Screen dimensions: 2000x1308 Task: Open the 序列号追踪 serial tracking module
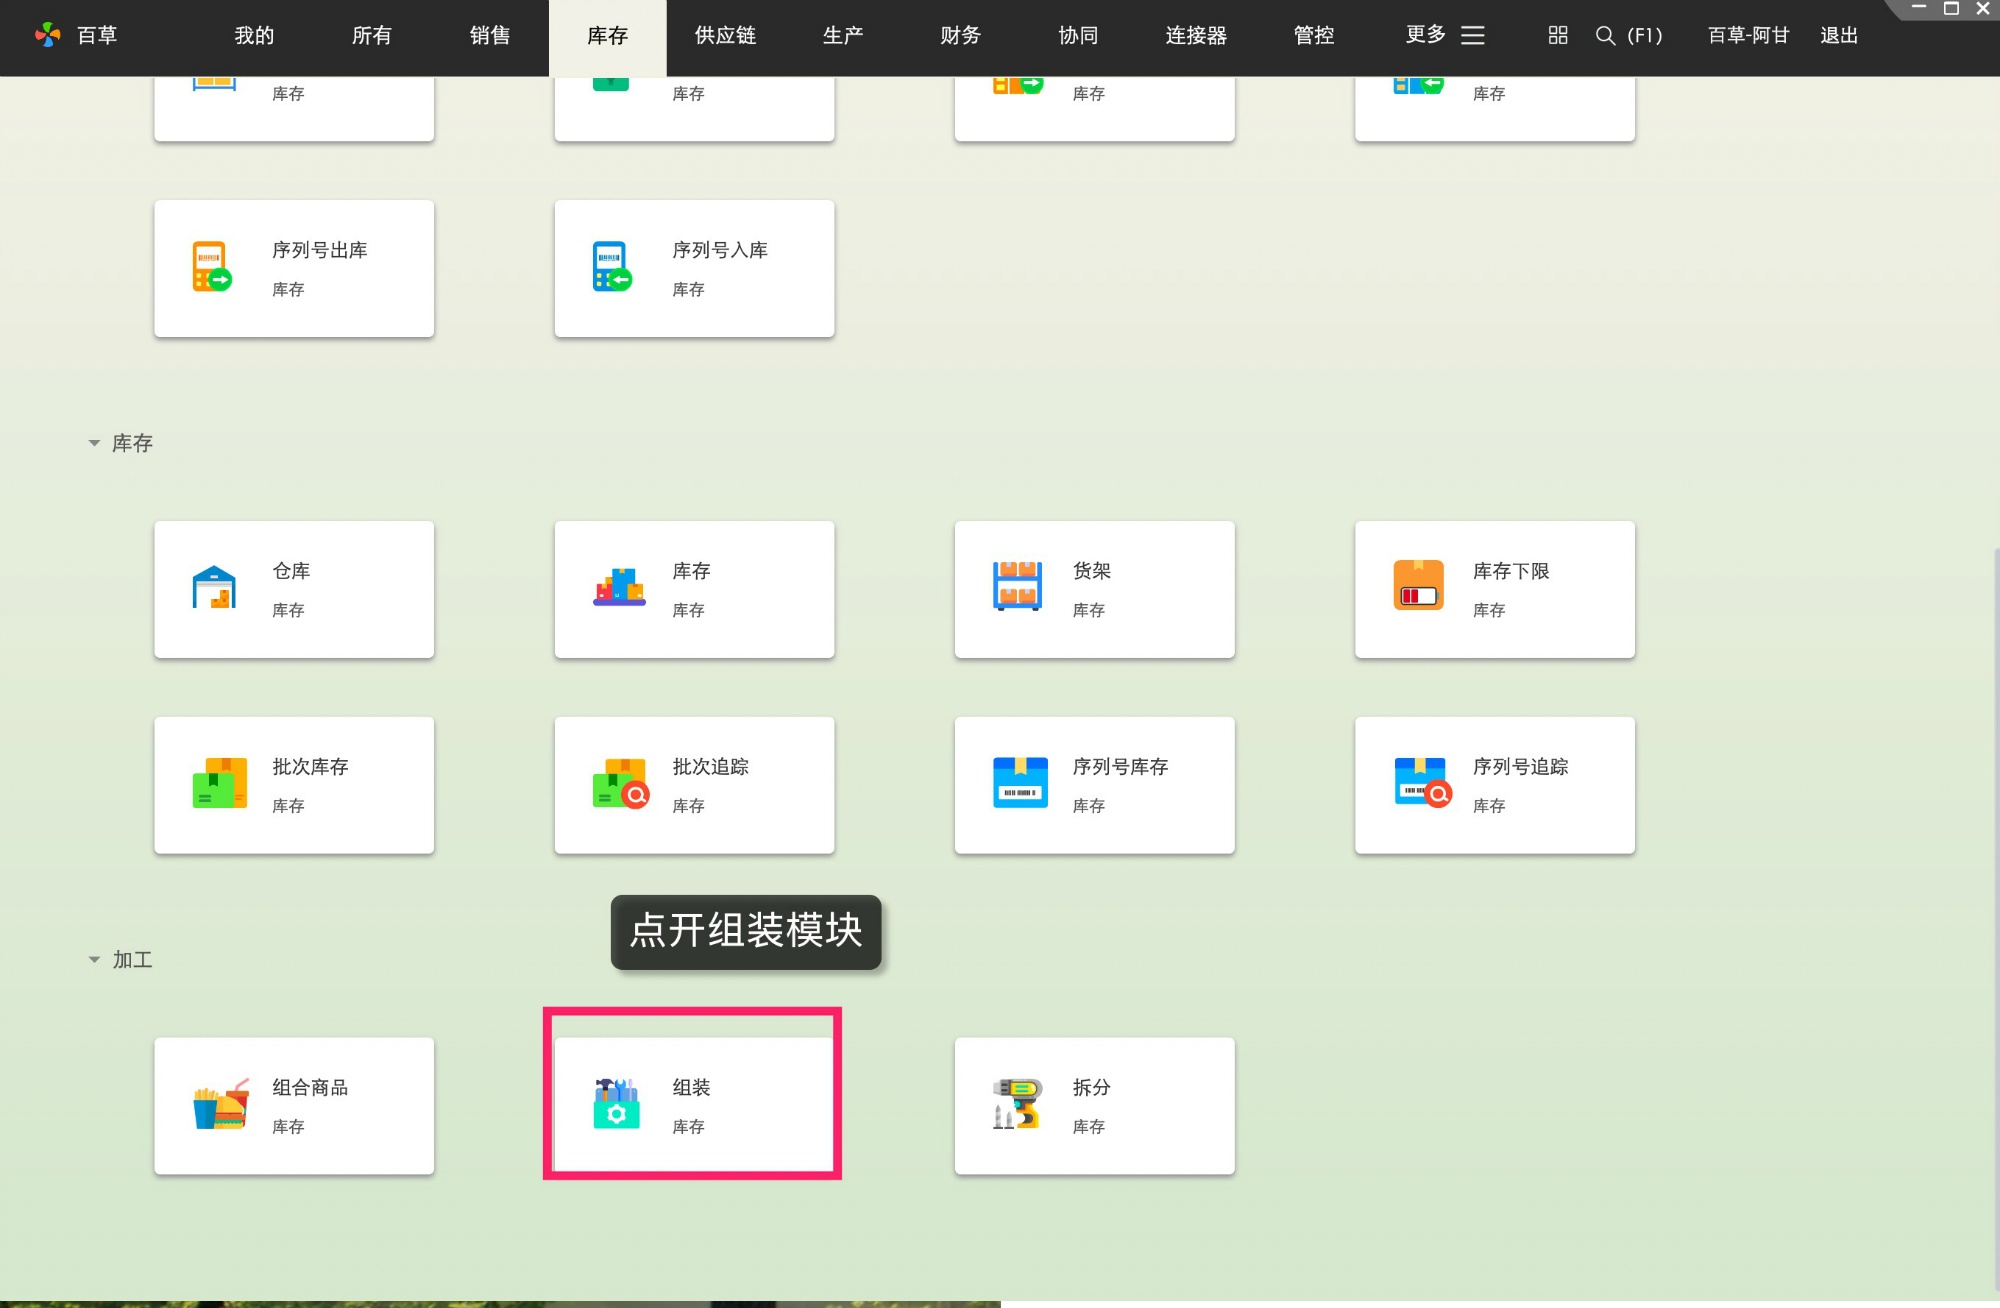1494,785
